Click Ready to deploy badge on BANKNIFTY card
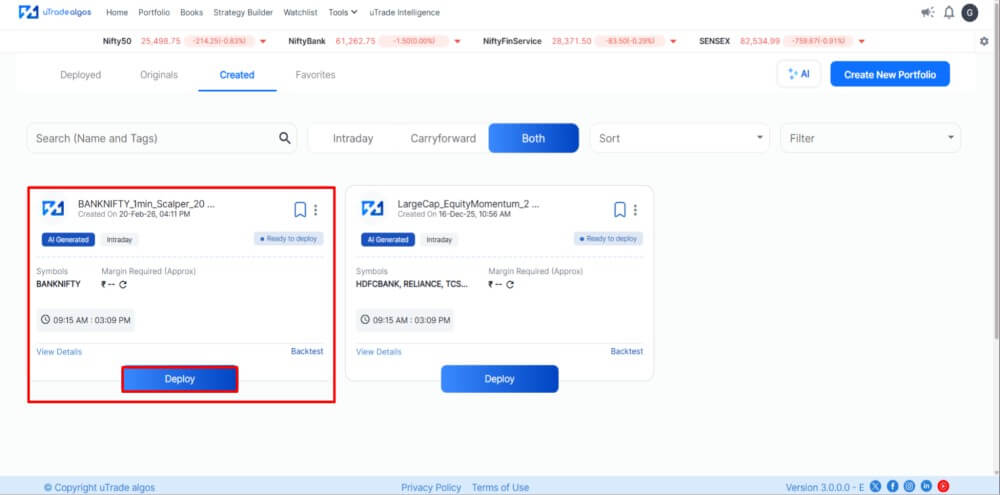The height and width of the screenshot is (495, 1000). (x=289, y=239)
